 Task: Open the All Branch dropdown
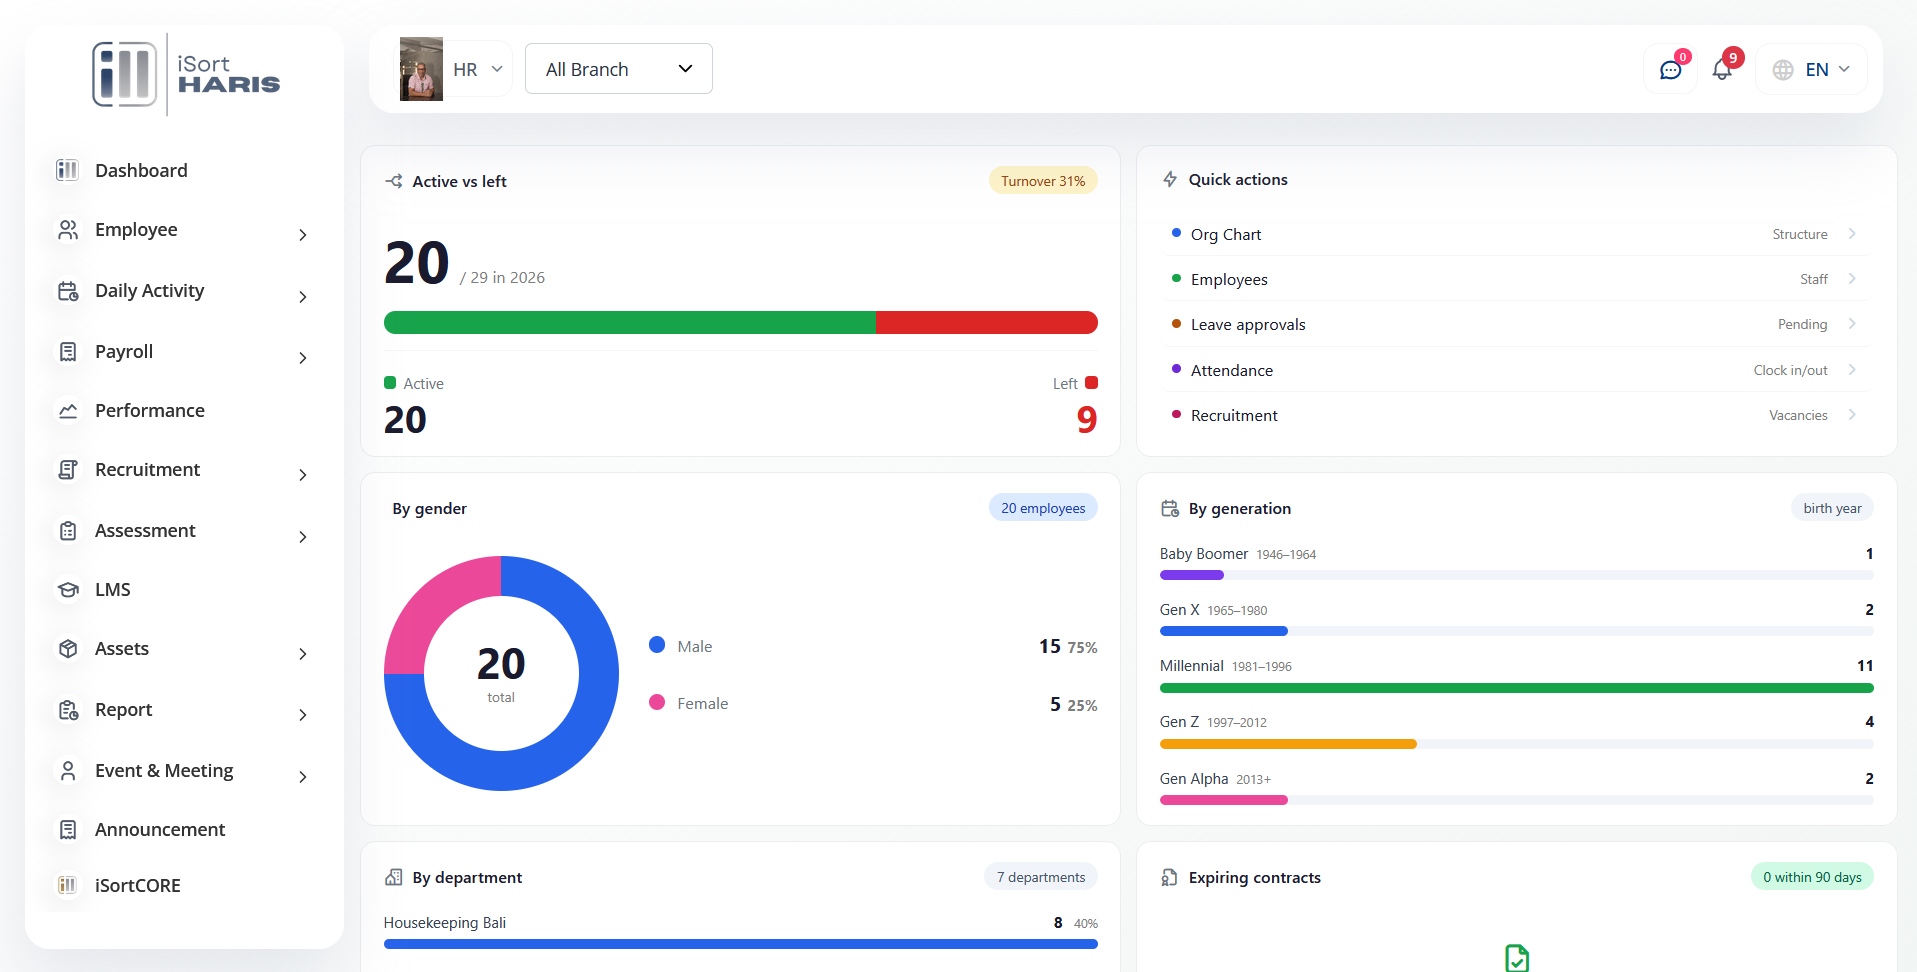pyautogui.click(x=619, y=69)
